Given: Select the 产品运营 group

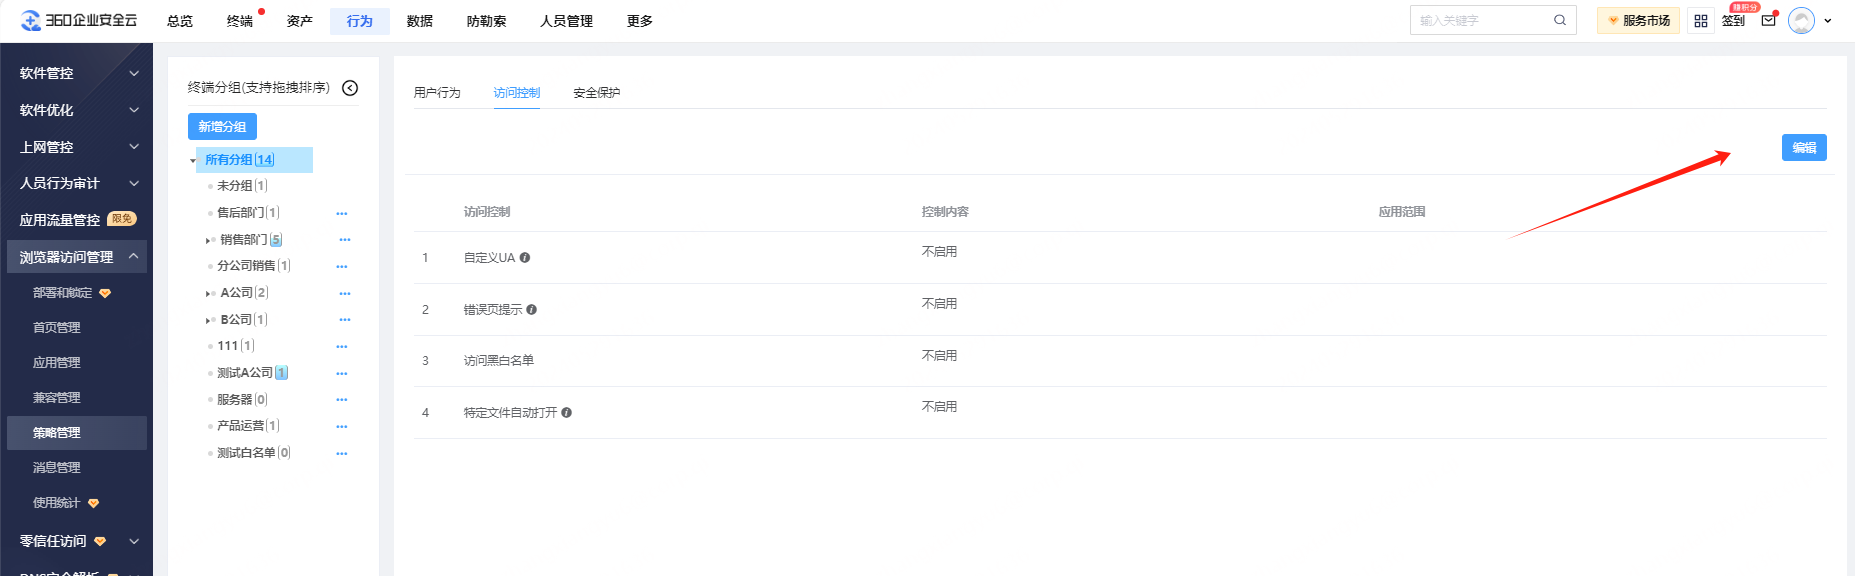Looking at the screenshot, I should 248,426.
